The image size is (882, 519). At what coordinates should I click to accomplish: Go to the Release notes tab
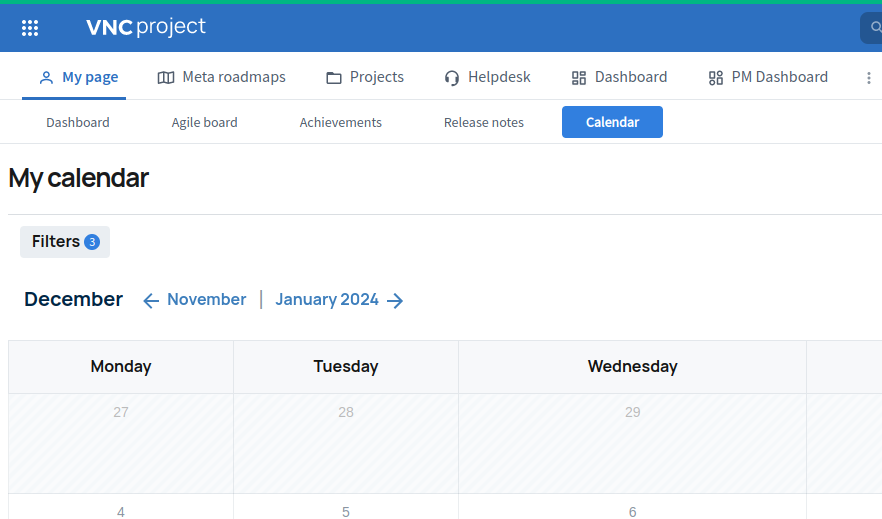tap(483, 122)
